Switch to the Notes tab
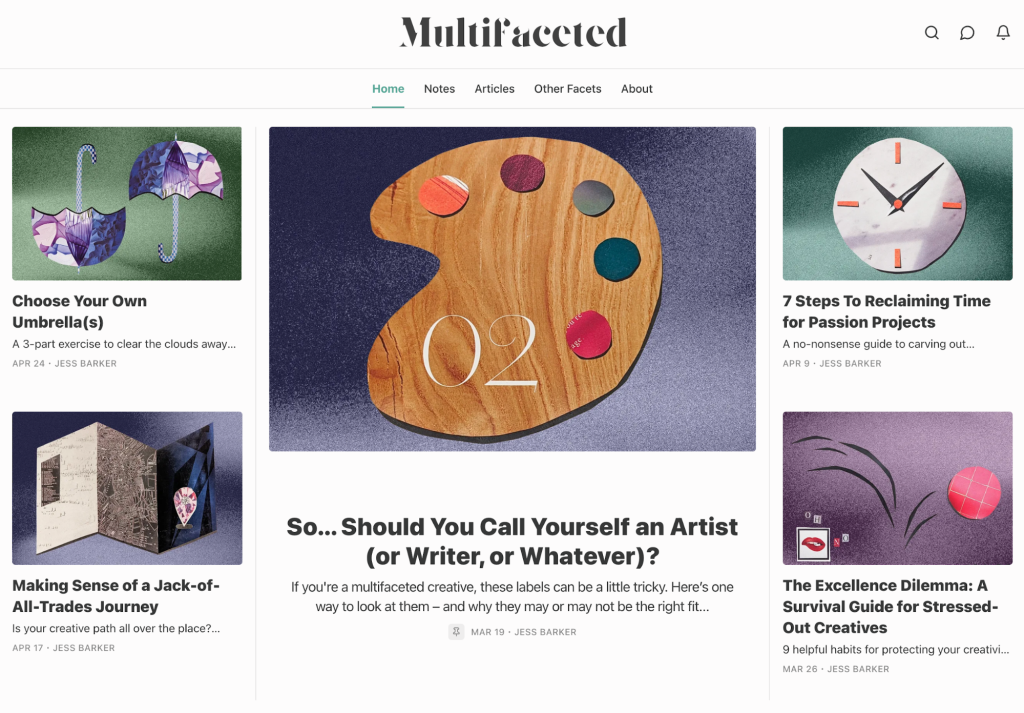Screen dimensions: 1024x713 439,89
